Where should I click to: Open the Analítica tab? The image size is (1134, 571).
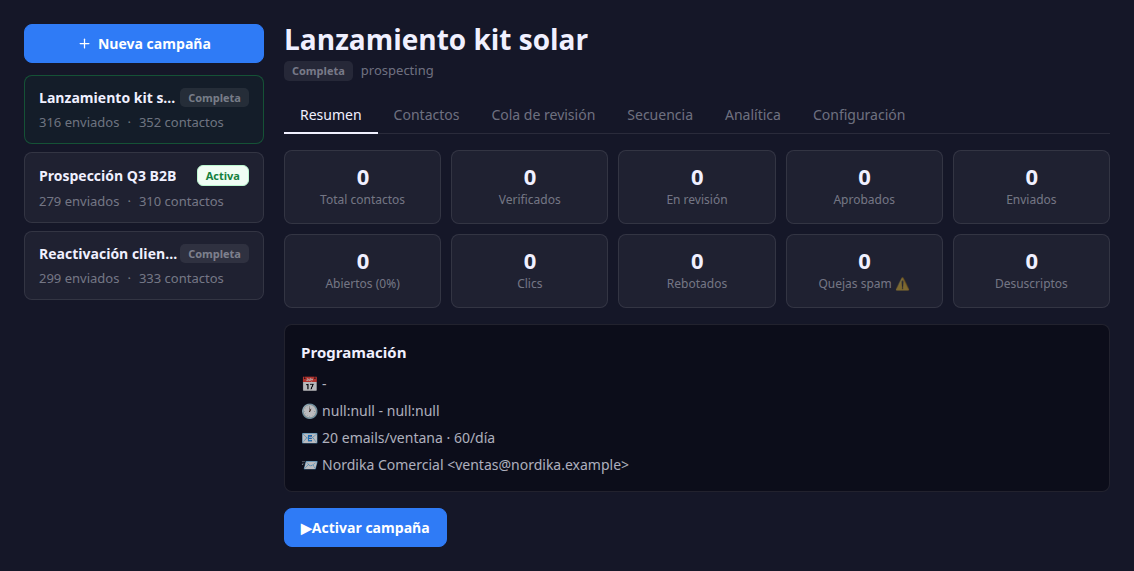[752, 115]
